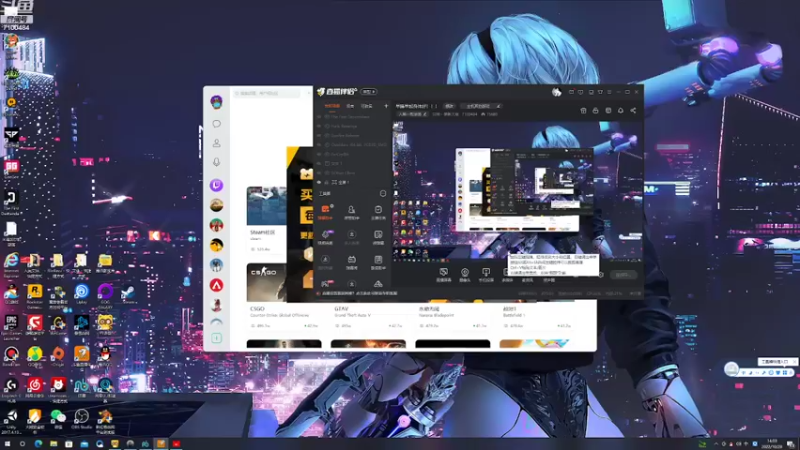Screen dimensions: 800x450
Task: Open the third tool icon in toolbox top row
Action: click(x=378, y=212)
